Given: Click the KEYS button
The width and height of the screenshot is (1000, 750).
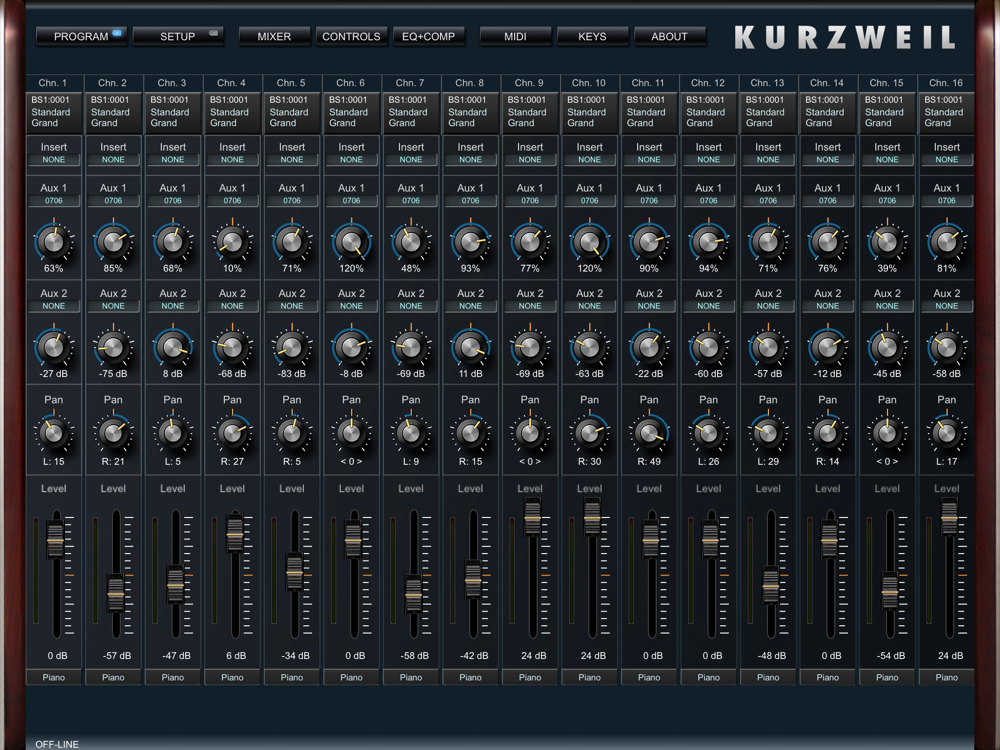Looking at the screenshot, I should click(592, 36).
